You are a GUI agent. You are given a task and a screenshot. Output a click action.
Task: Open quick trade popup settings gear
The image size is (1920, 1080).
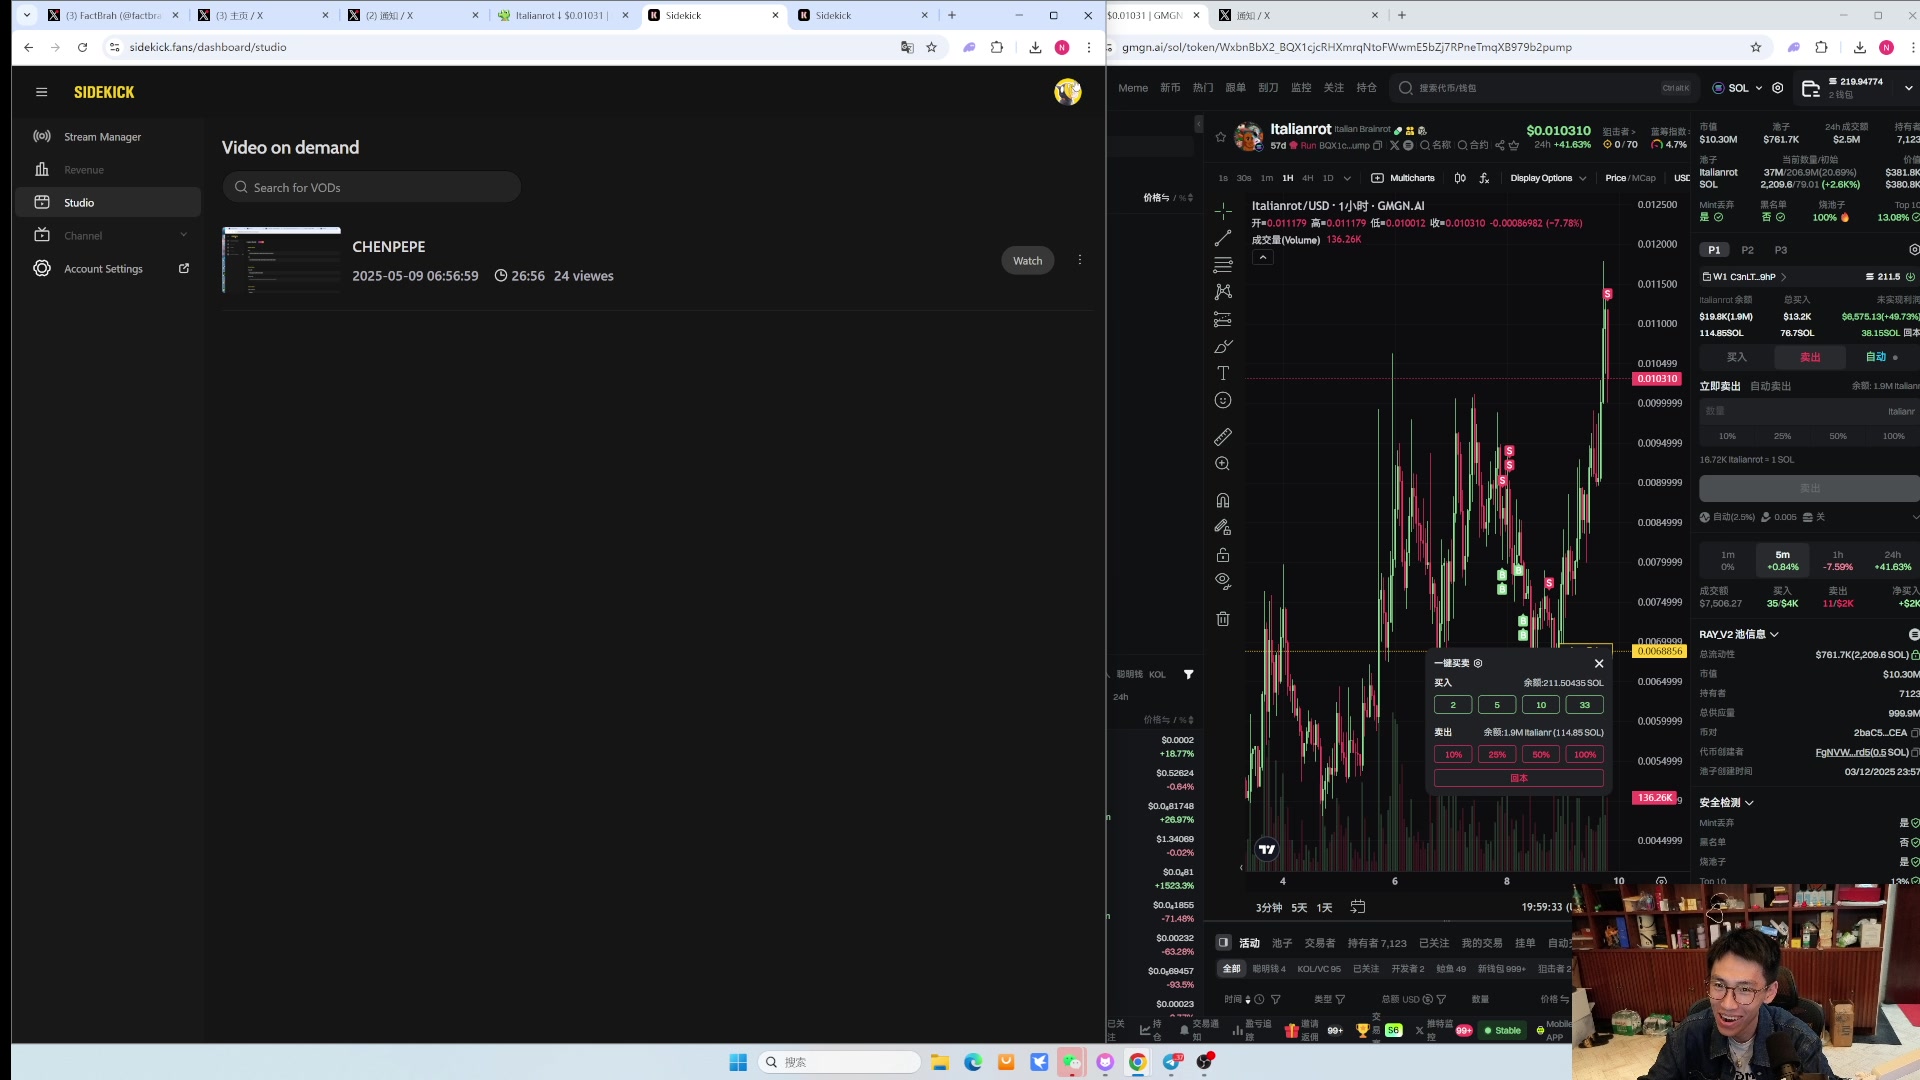click(1478, 663)
